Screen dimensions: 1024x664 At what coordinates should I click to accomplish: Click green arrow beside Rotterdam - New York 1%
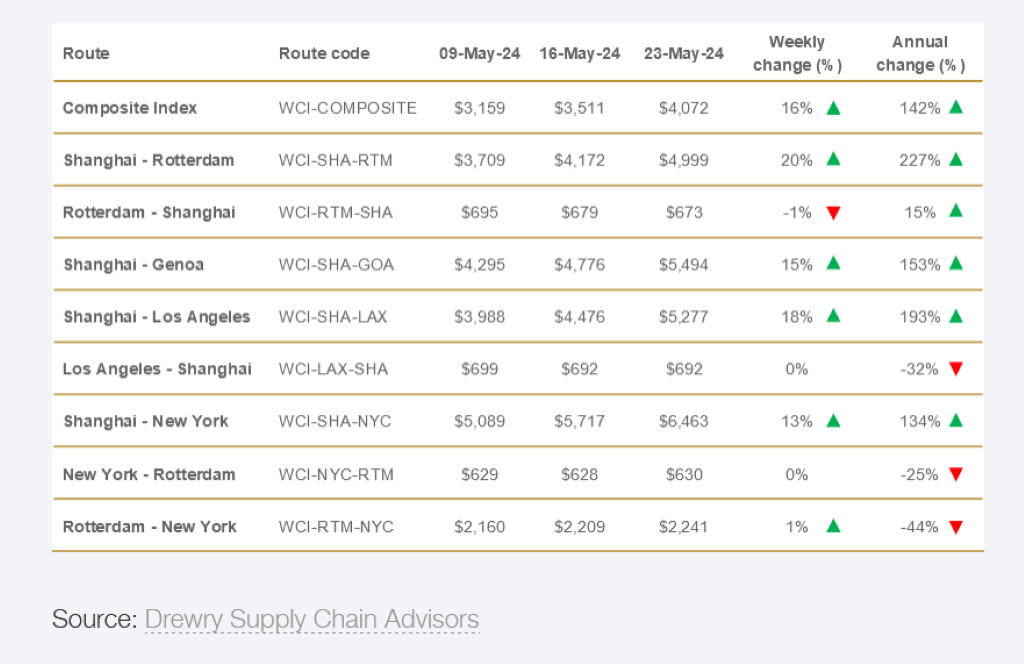coord(833,526)
